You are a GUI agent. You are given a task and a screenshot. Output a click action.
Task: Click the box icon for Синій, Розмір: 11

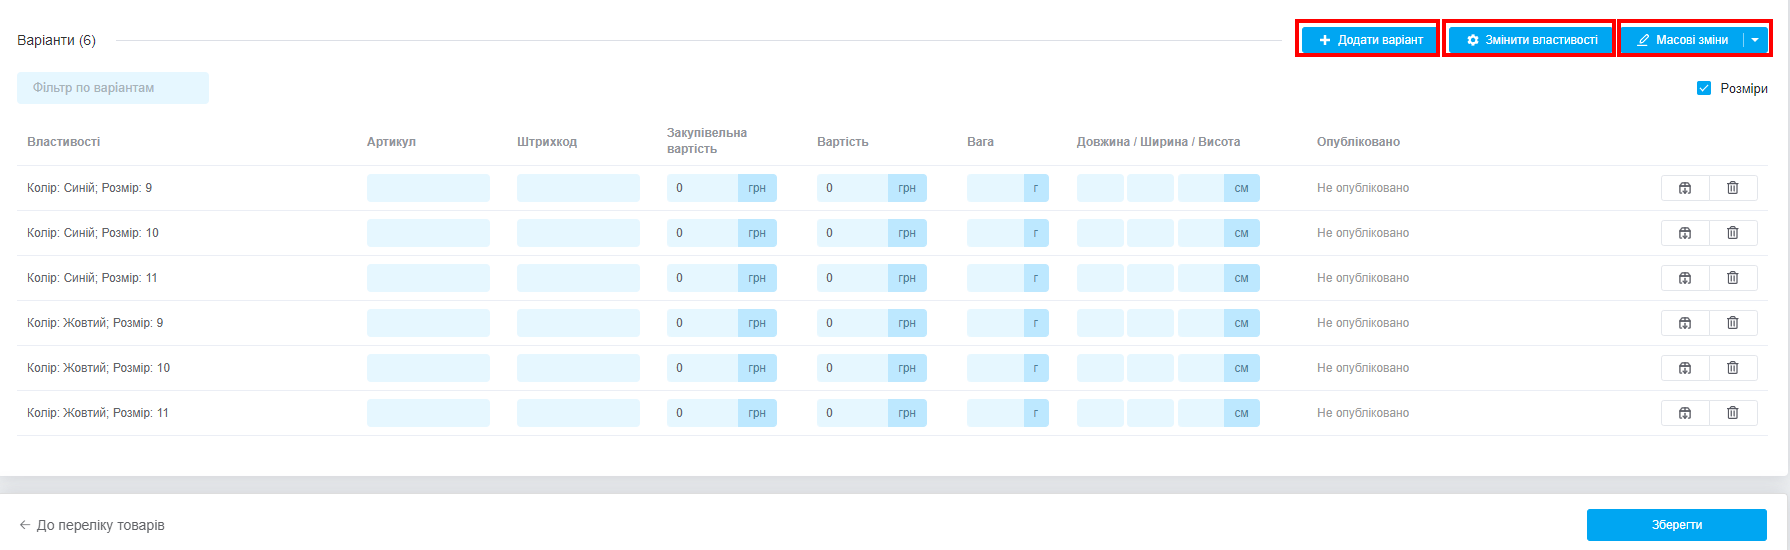[1685, 278]
